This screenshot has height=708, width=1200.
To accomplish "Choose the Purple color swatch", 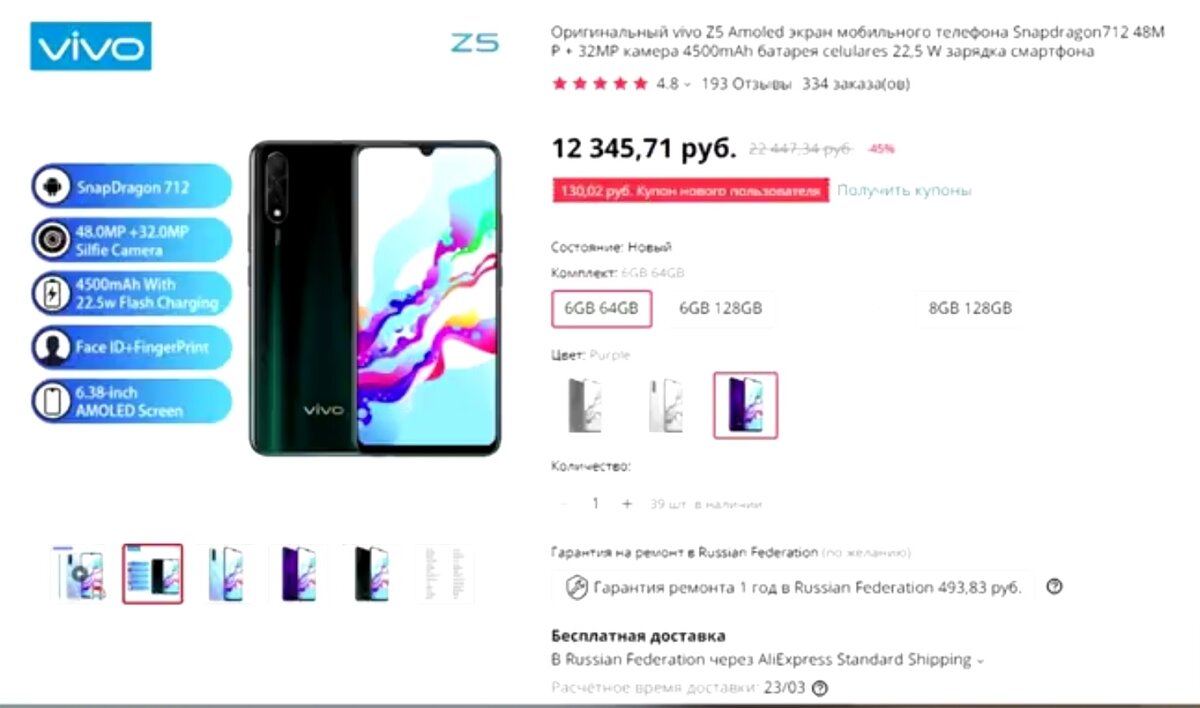I will click(x=745, y=405).
